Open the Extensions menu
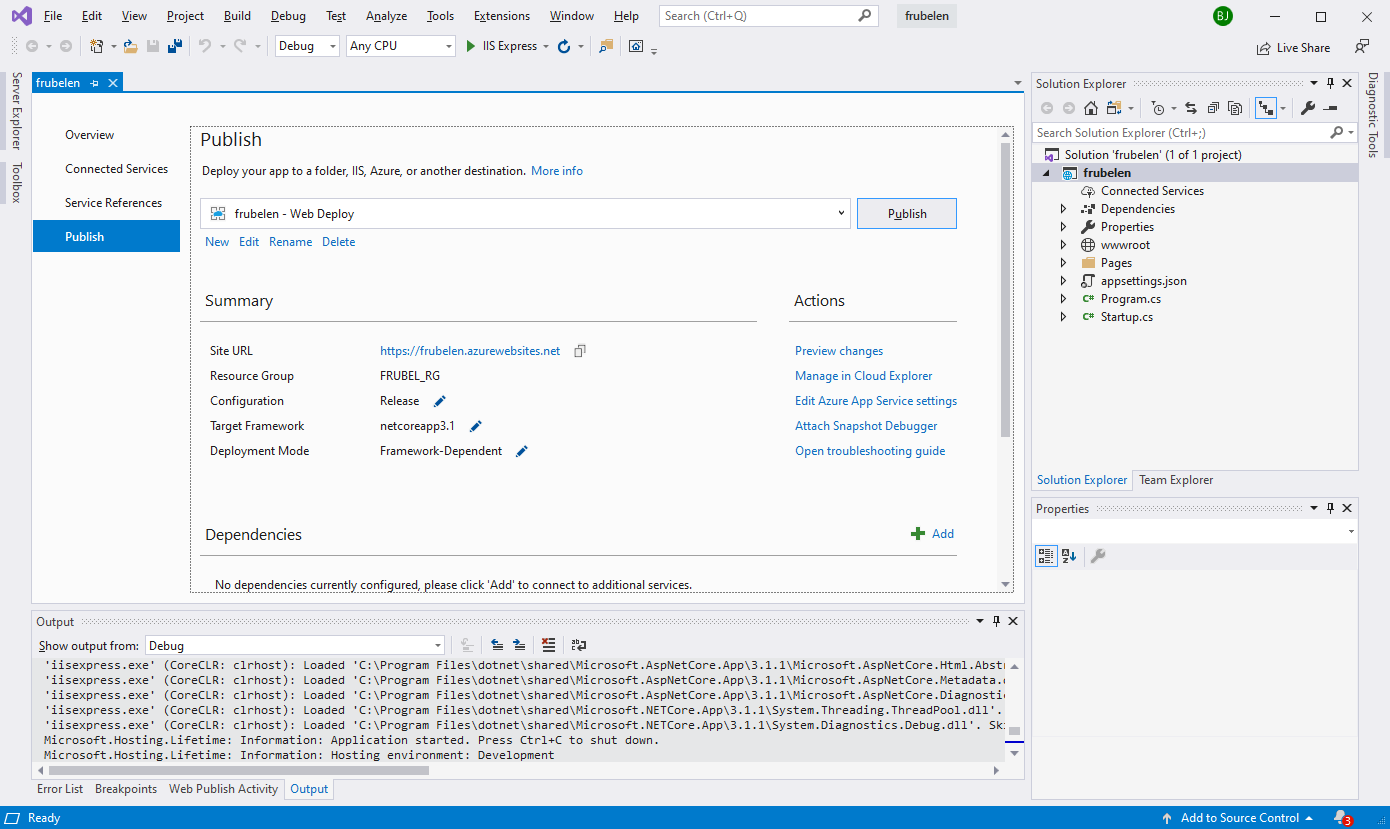1390x829 pixels. (x=502, y=16)
